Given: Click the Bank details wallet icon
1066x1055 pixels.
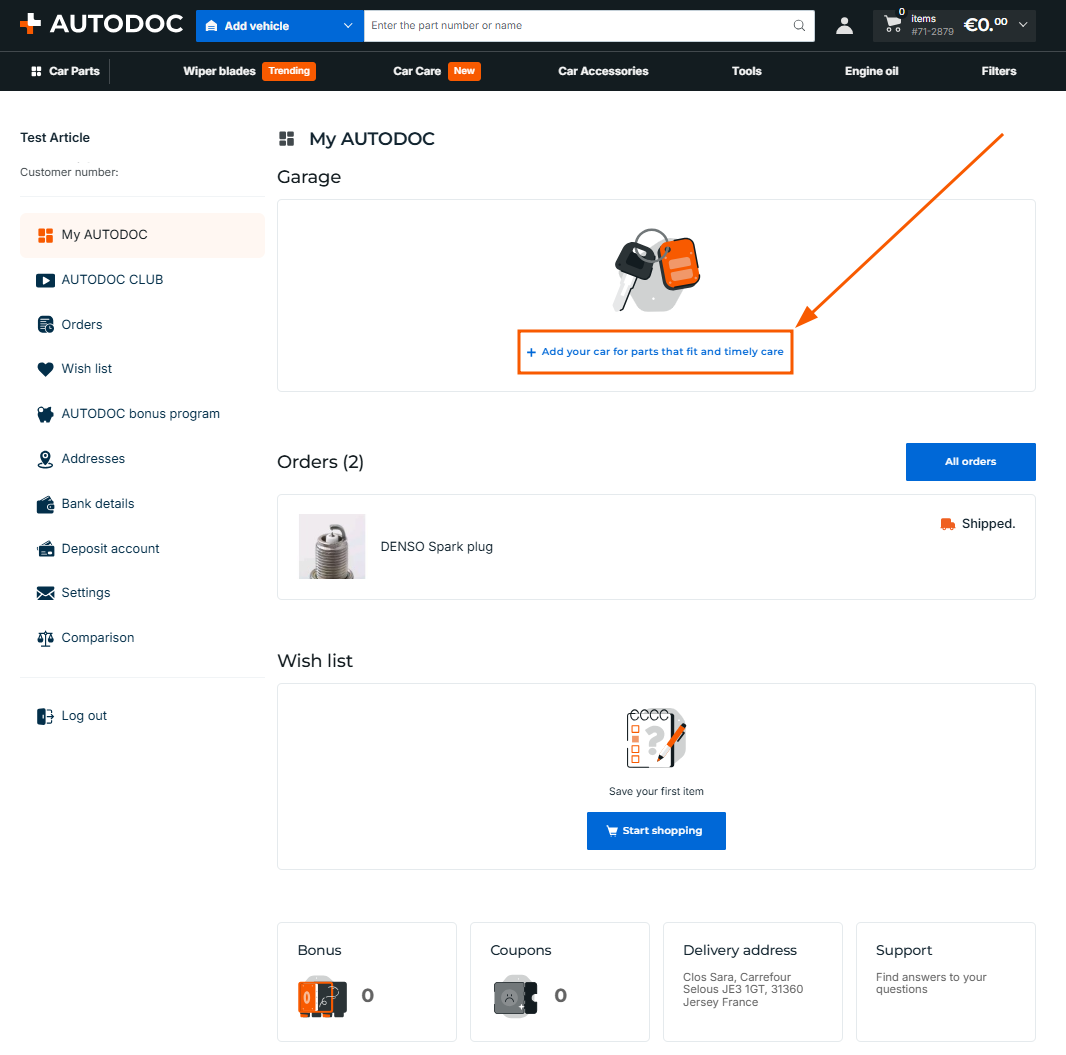Looking at the screenshot, I should 46,504.
